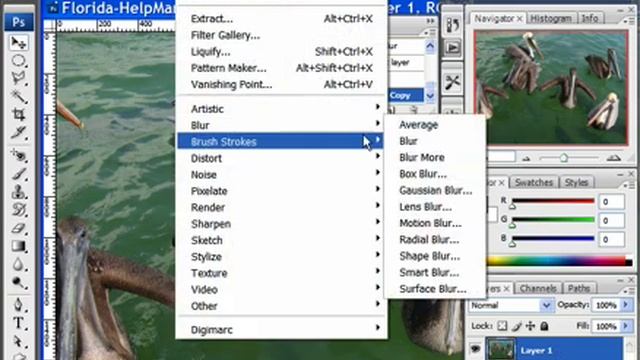Viewport: 640px width, 360px height.
Task: Select the Dodge tool
Action: [x=18, y=282]
